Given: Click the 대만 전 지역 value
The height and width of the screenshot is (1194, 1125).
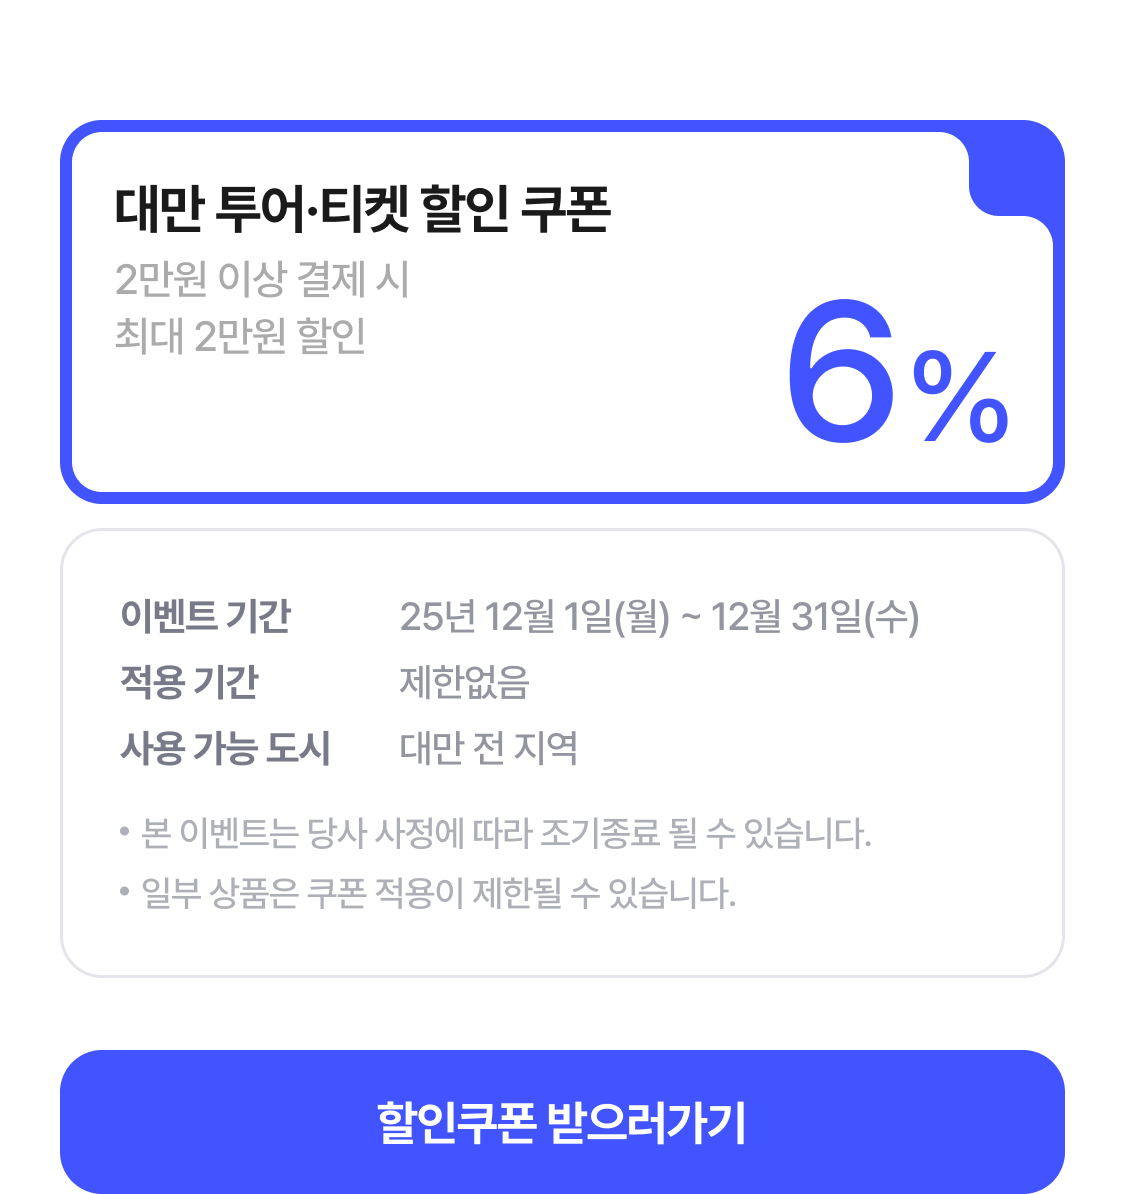Looking at the screenshot, I should pyautogui.click(x=488, y=748).
